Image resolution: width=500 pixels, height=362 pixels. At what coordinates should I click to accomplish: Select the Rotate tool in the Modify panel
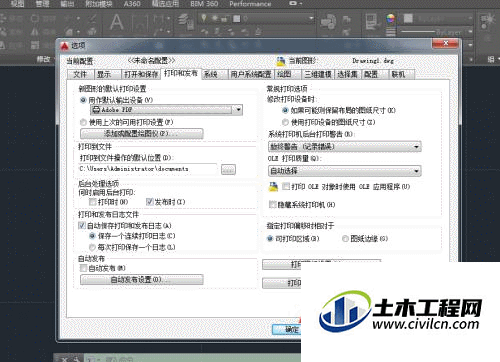click(x=35, y=18)
